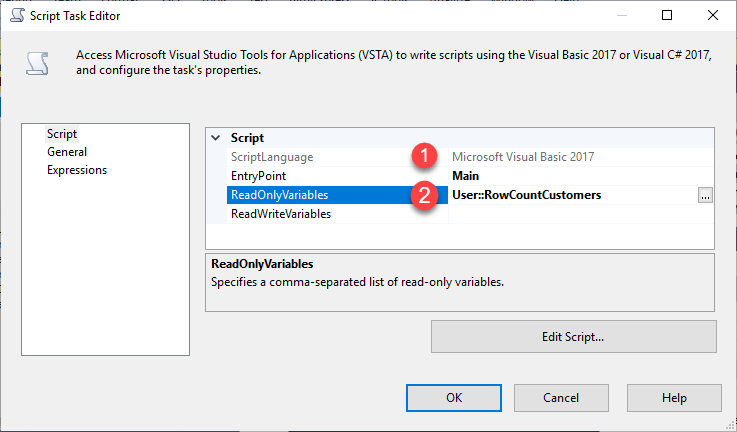
Task: Close the Script Task Editor dialog
Action: [711, 16]
